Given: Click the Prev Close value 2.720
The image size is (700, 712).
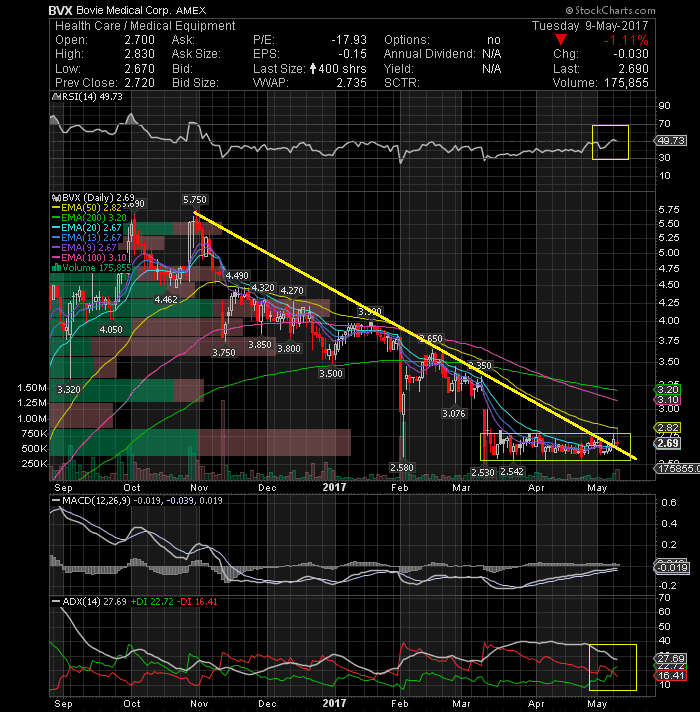Looking at the screenshot, I should pos(139,83).
